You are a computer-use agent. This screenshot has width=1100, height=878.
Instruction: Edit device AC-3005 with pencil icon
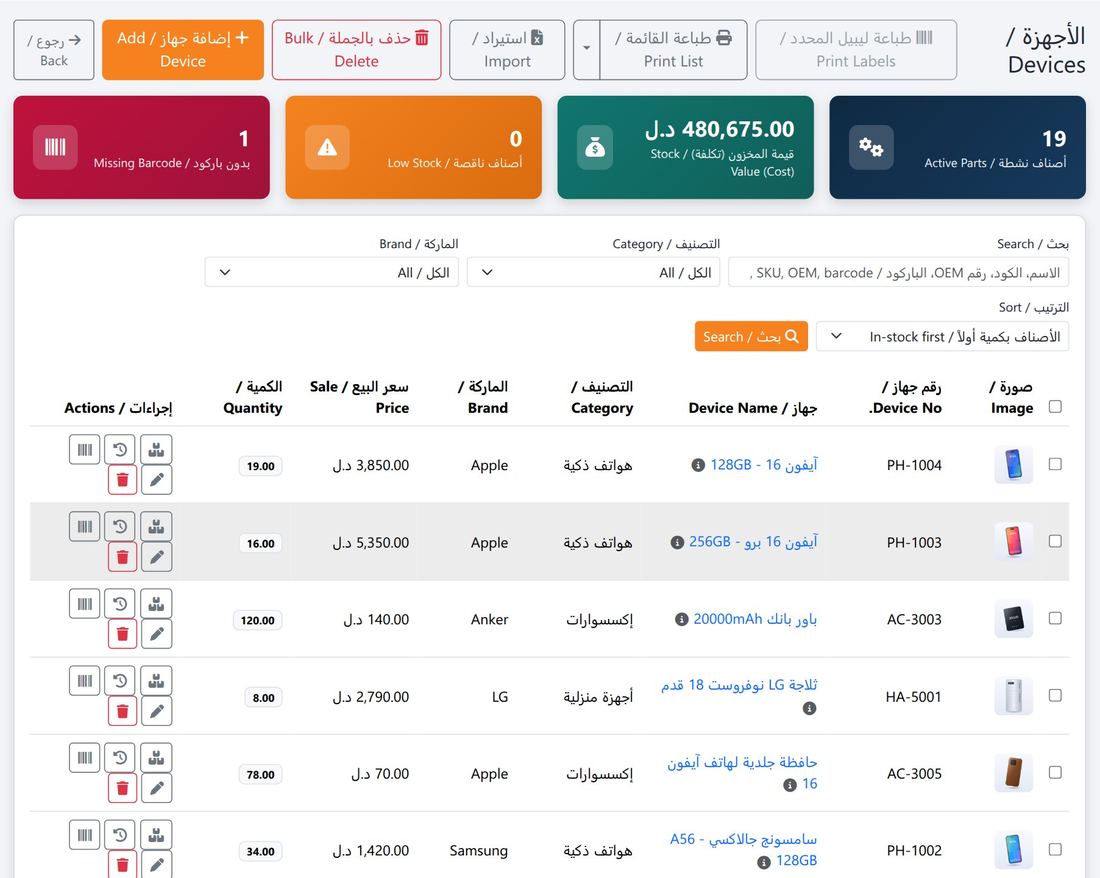(x=156, y=788)
